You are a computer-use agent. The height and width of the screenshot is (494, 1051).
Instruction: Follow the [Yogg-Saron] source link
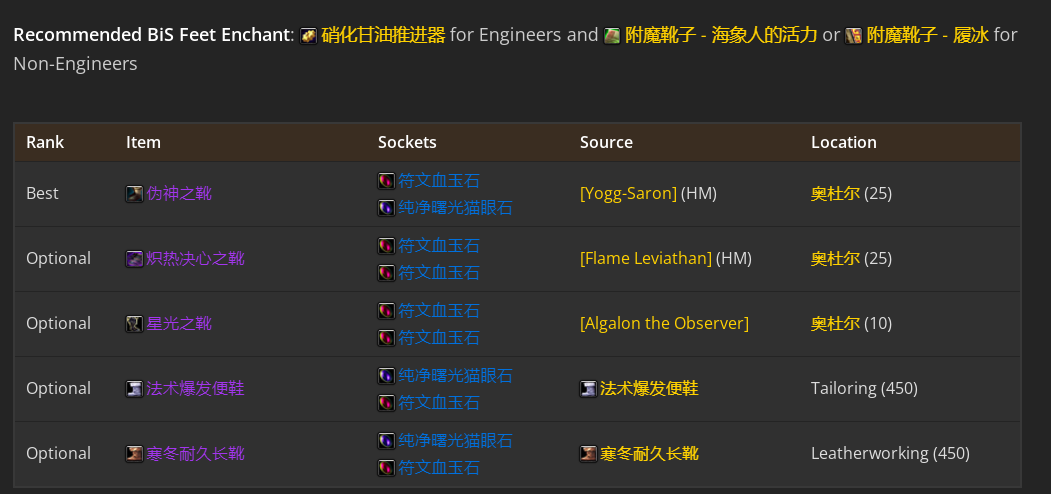629,194
